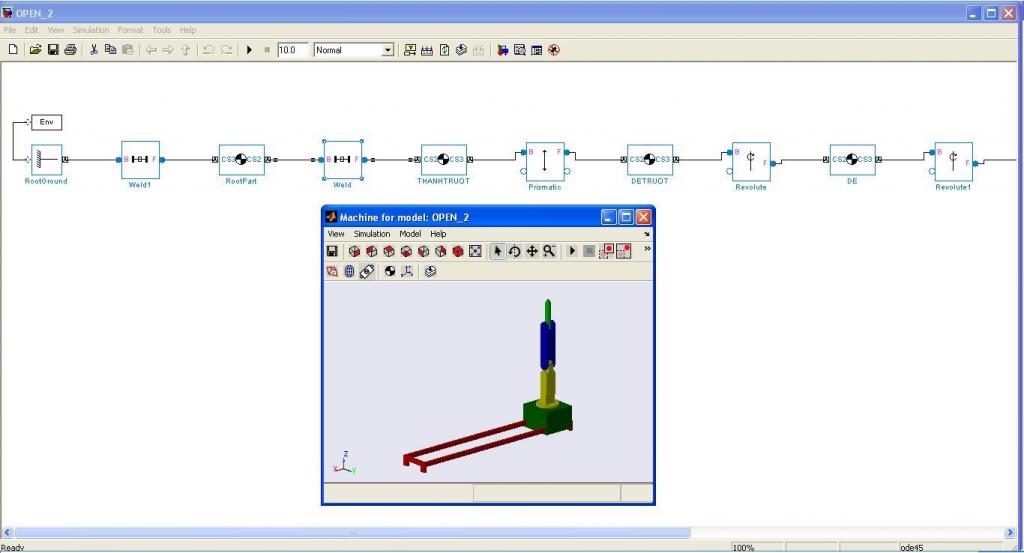The image size is (1024, 553).
Task: Toggle ellipsoids display globe icon
Action: point(349,272)
